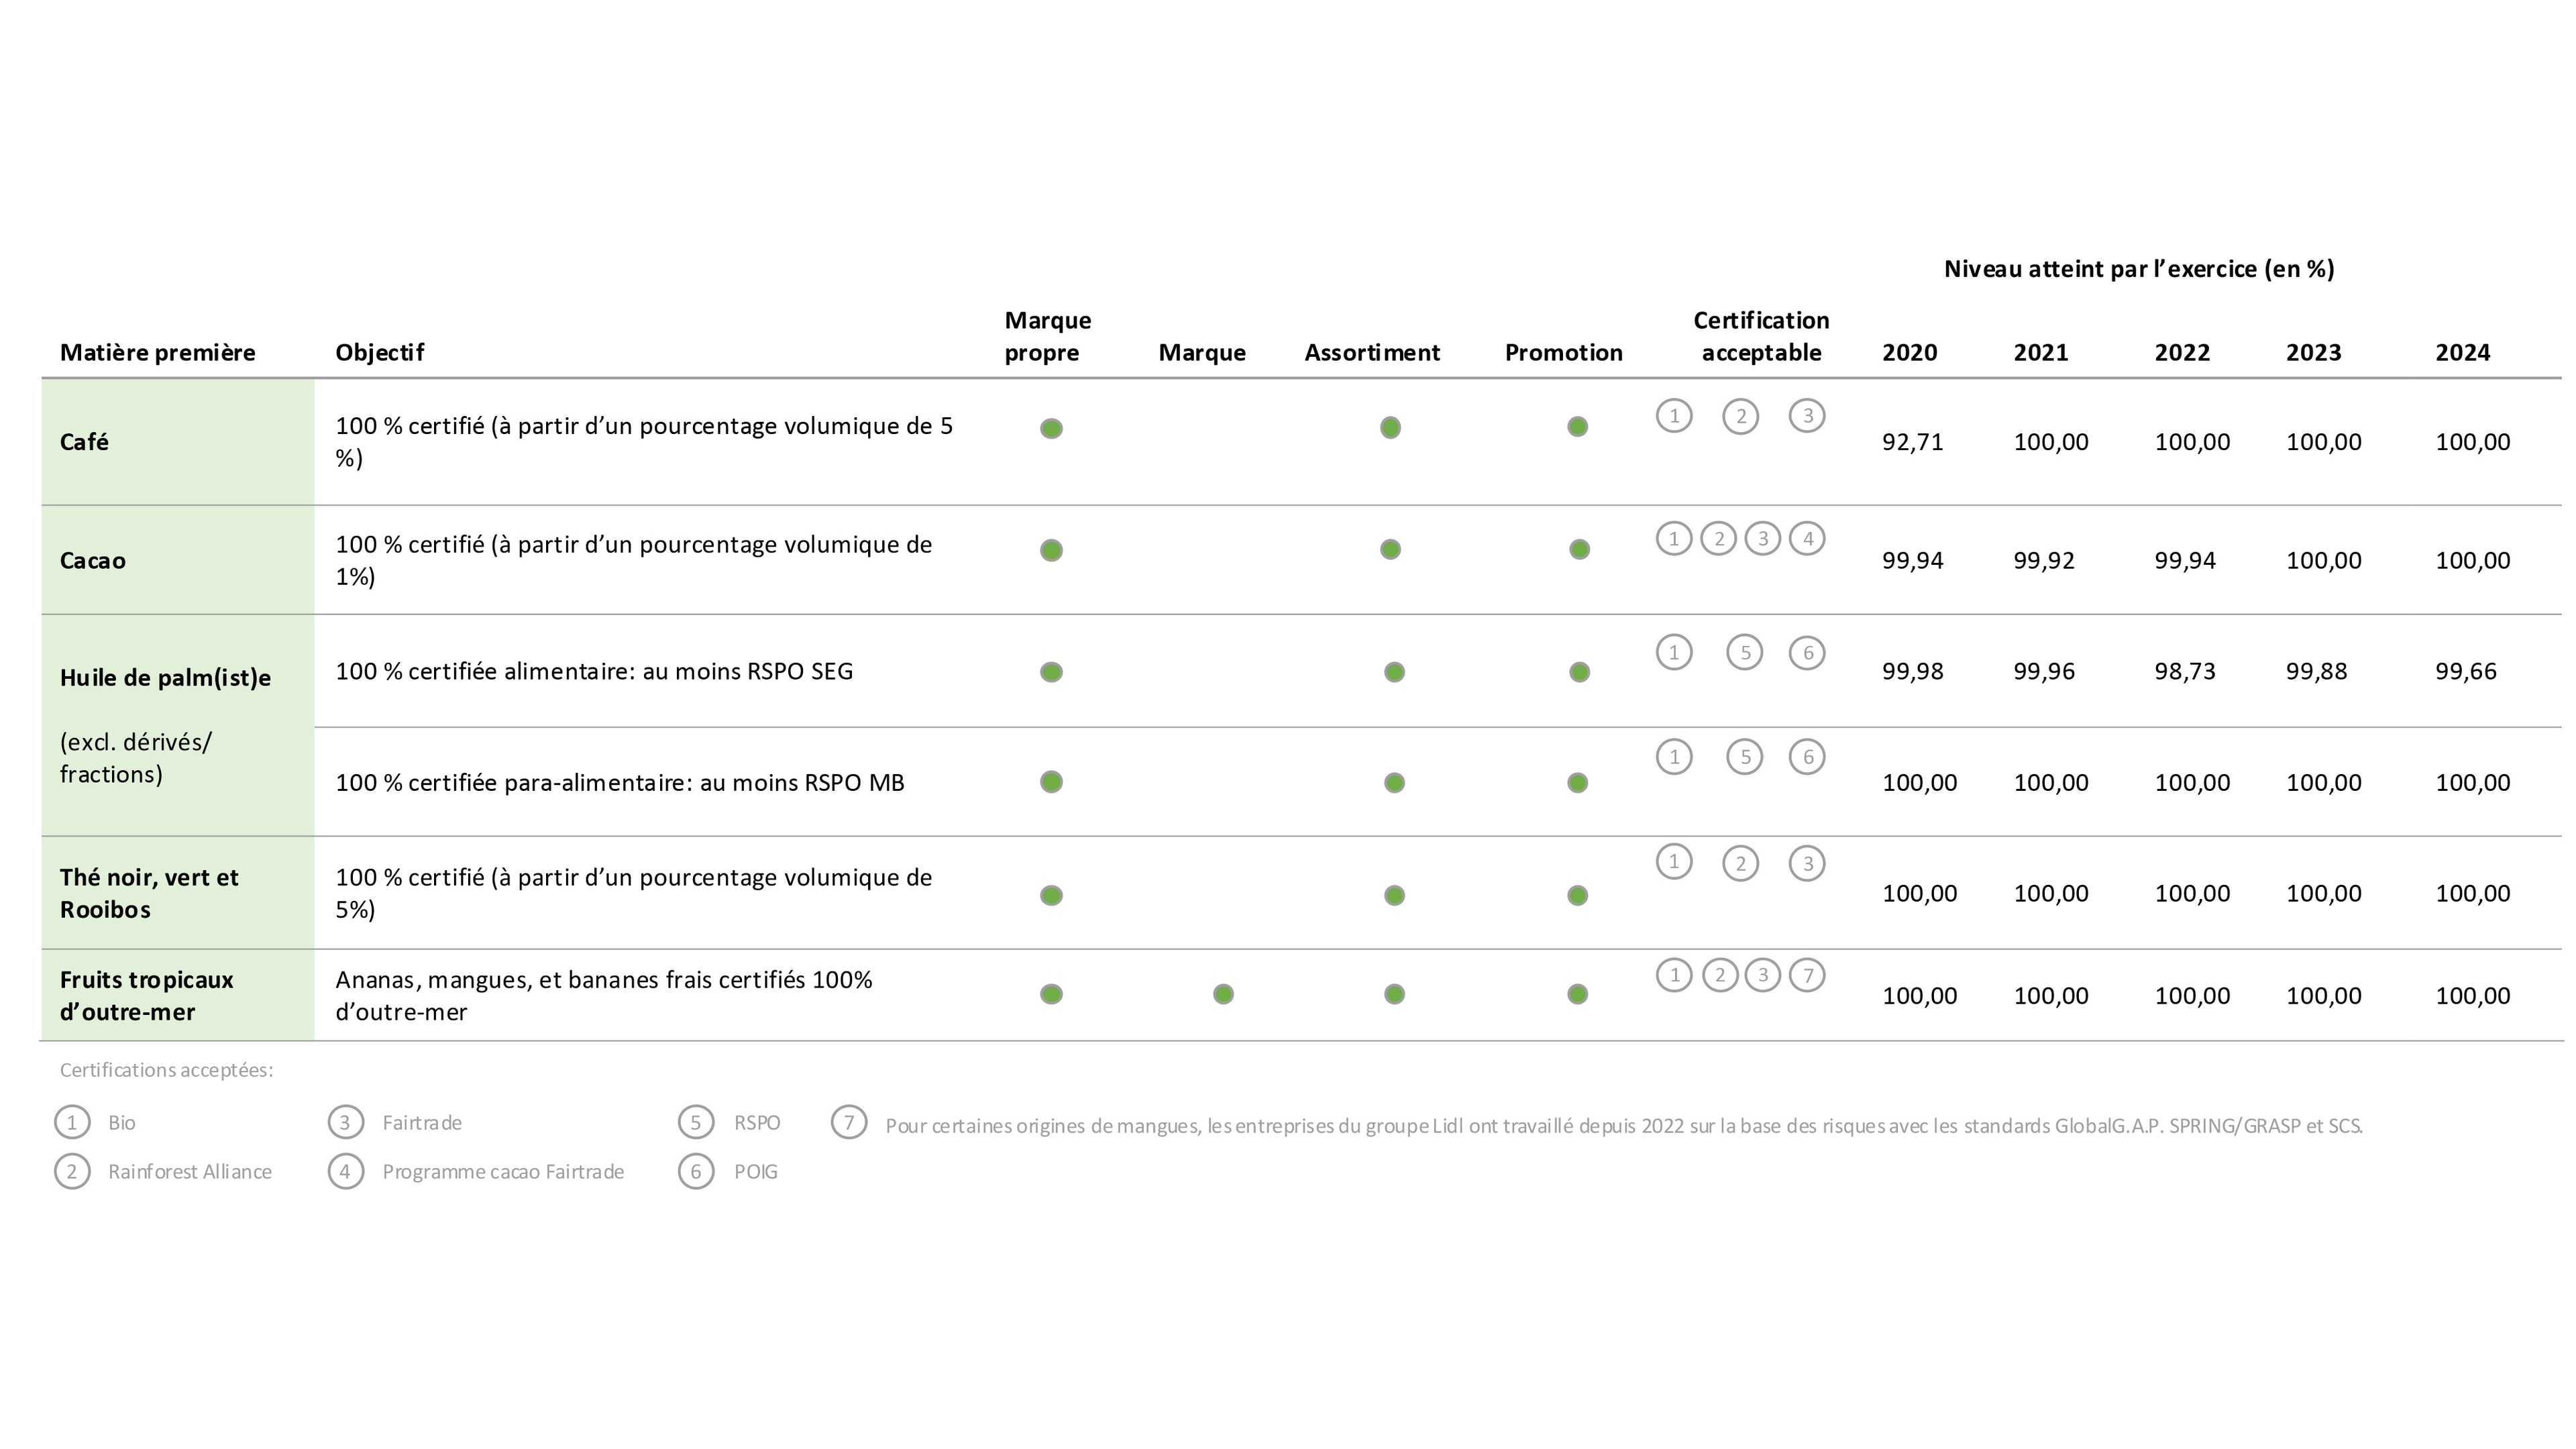Screen dimensions: 2576x1449
Task: Click the RSPO SEG objective text
Action: tap(594, 671)
